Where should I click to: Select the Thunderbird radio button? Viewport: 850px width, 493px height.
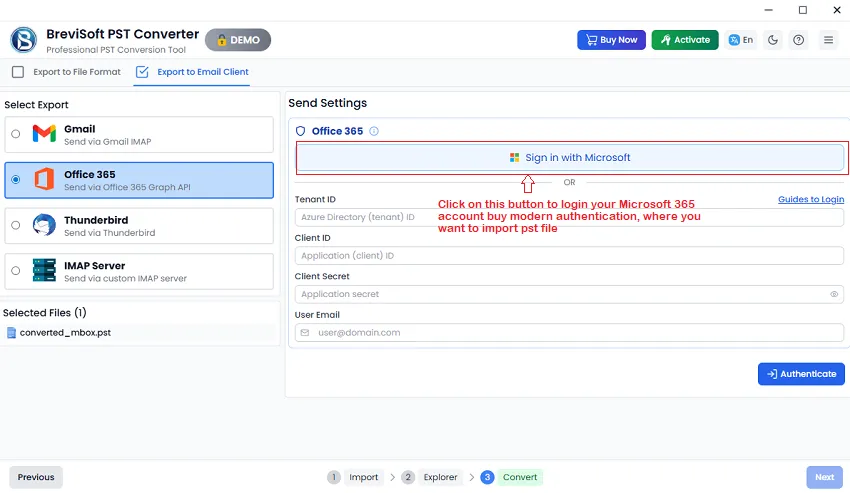click(15, 226)
